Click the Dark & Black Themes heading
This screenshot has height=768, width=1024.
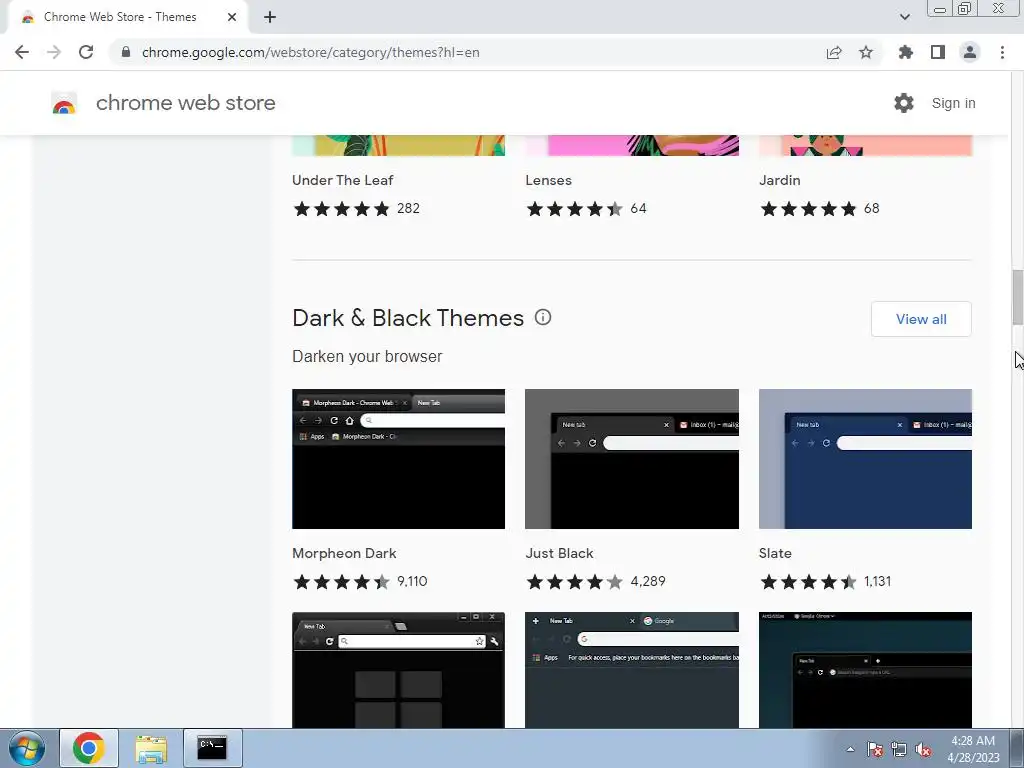click(x=408, y=318)
